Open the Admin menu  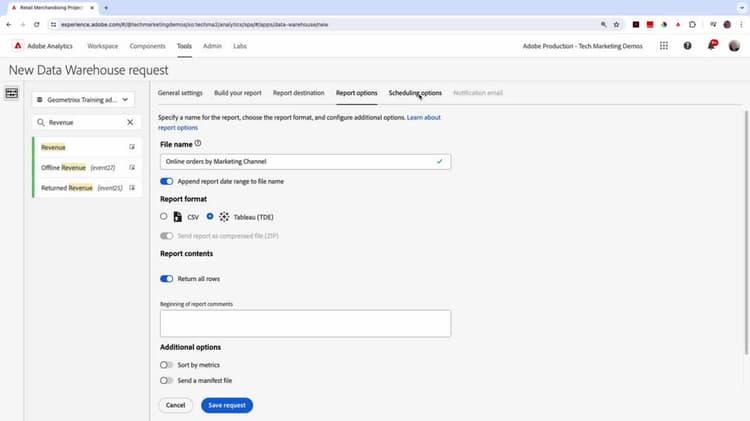tap(212, 46)
